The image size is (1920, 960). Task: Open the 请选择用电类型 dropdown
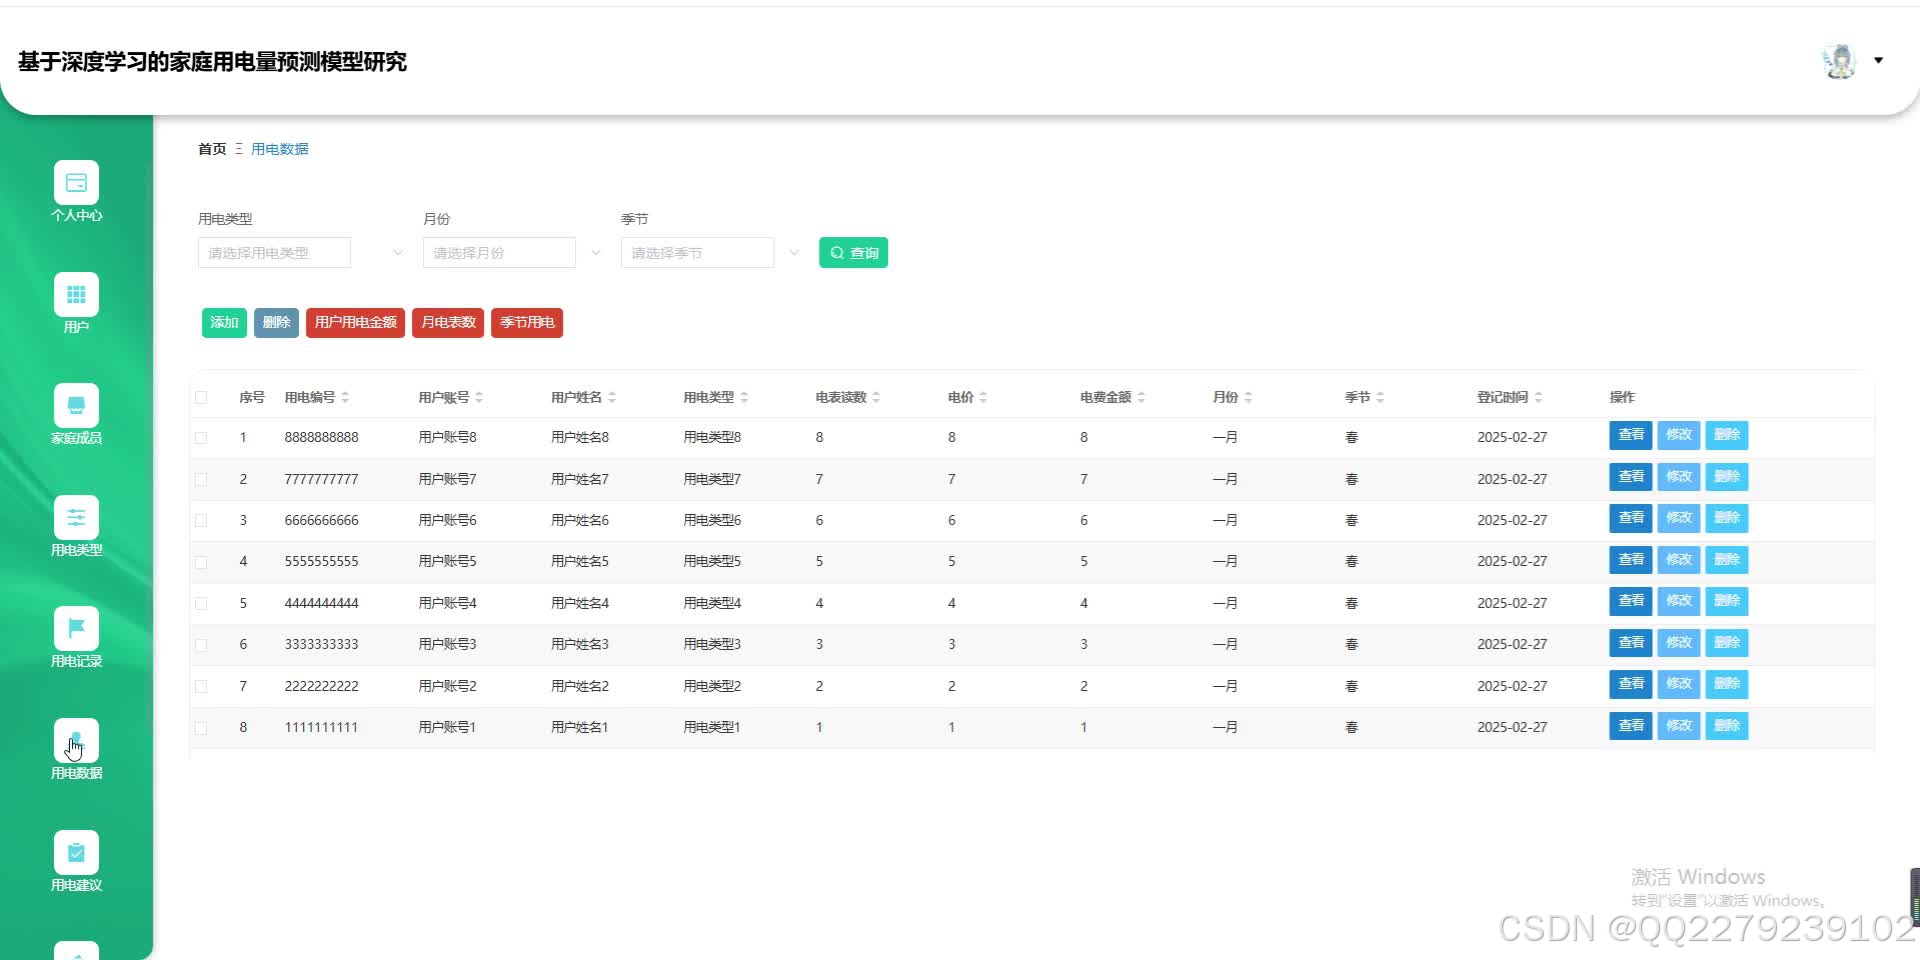[x=274, y=253]
